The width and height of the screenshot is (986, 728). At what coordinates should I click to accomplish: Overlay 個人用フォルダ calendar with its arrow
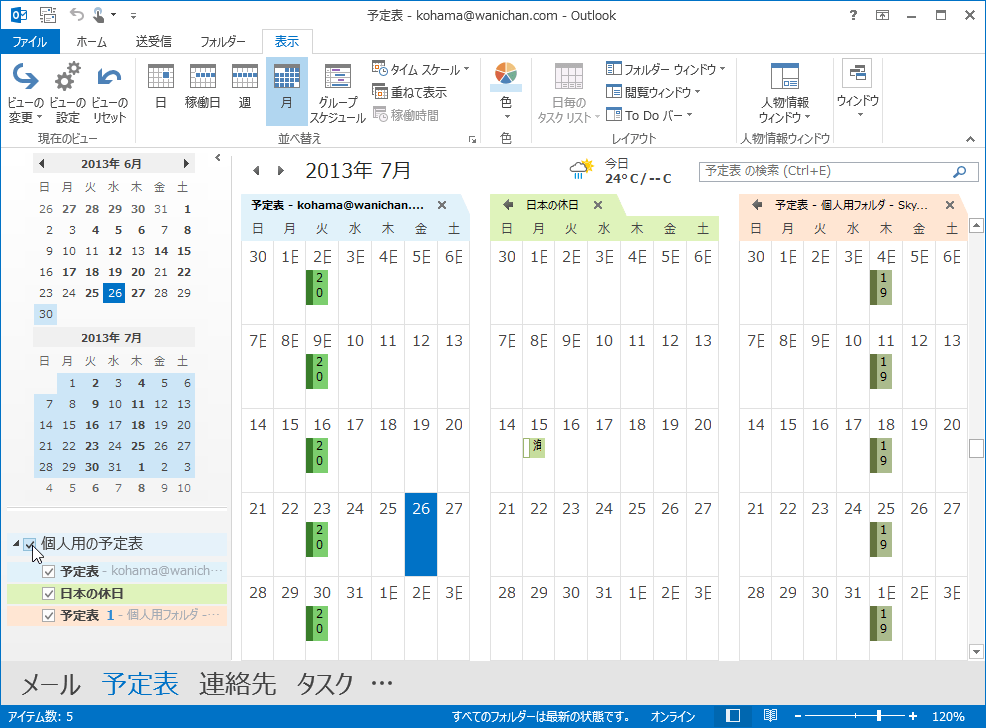[x=757, y=205]
